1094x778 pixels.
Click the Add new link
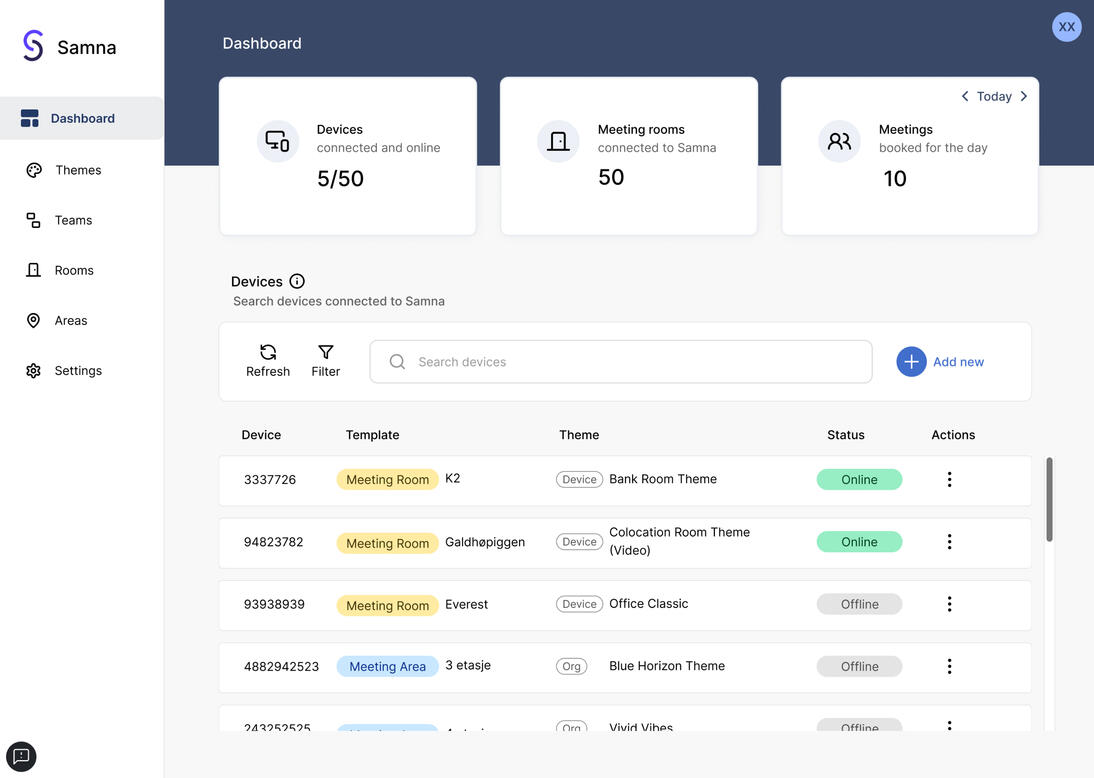958,362
